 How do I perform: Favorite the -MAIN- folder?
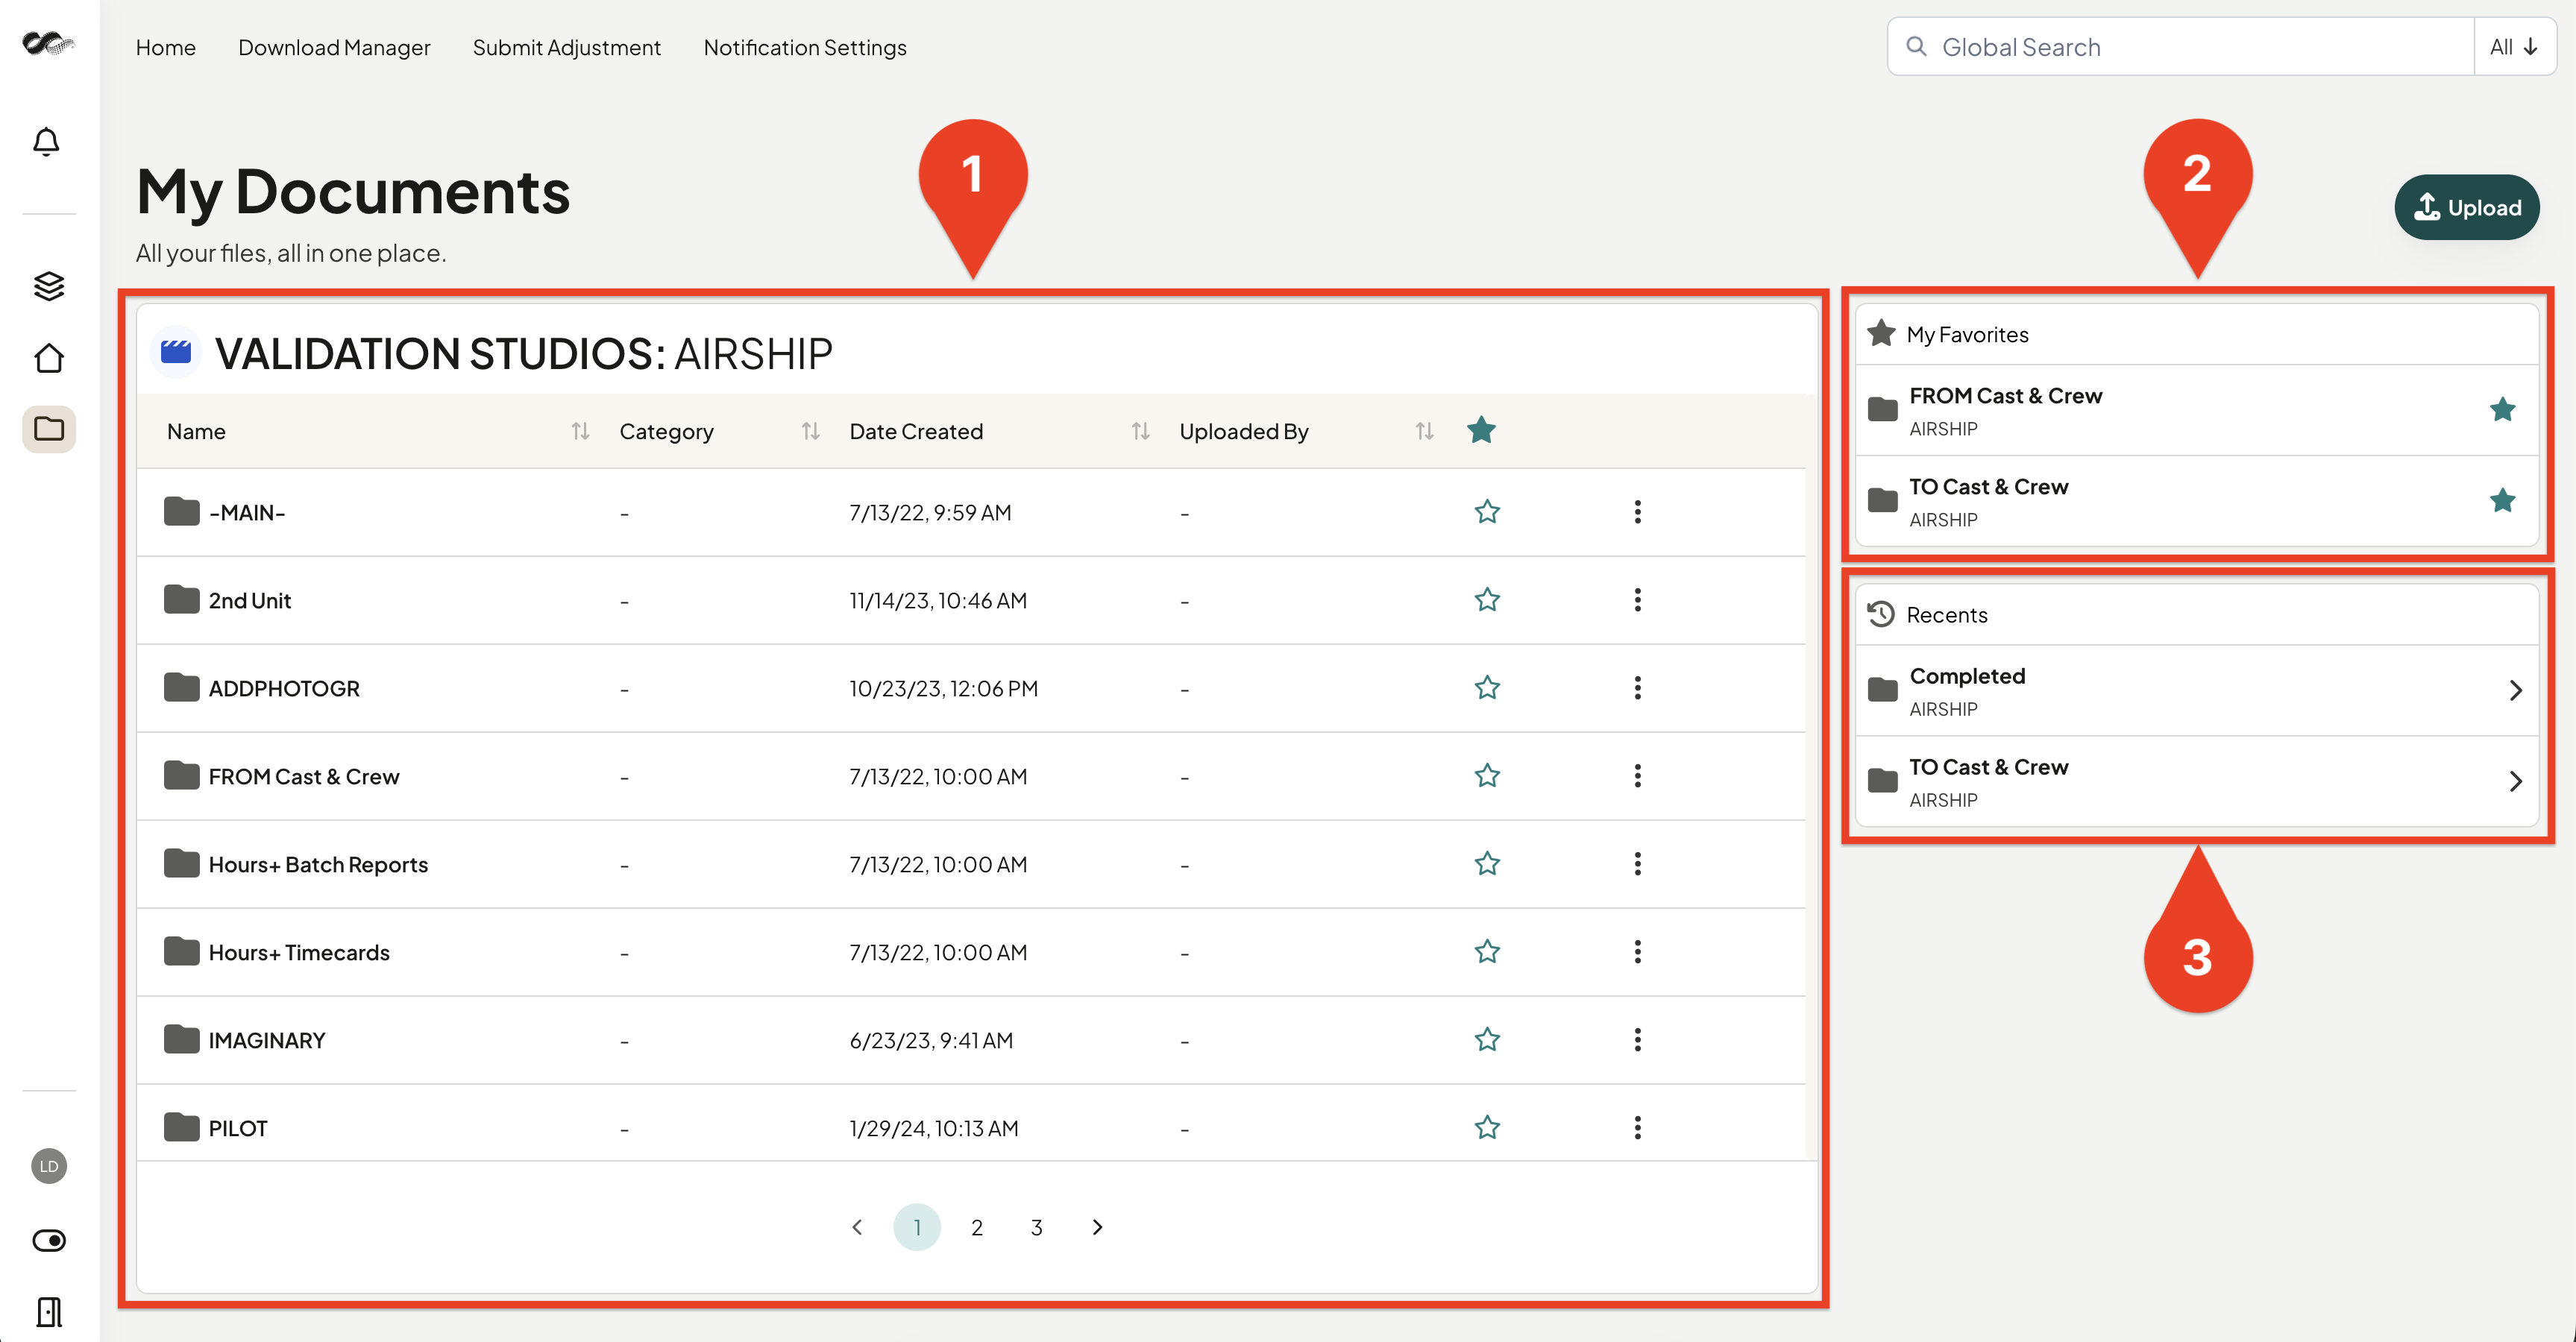[1487, 512]
